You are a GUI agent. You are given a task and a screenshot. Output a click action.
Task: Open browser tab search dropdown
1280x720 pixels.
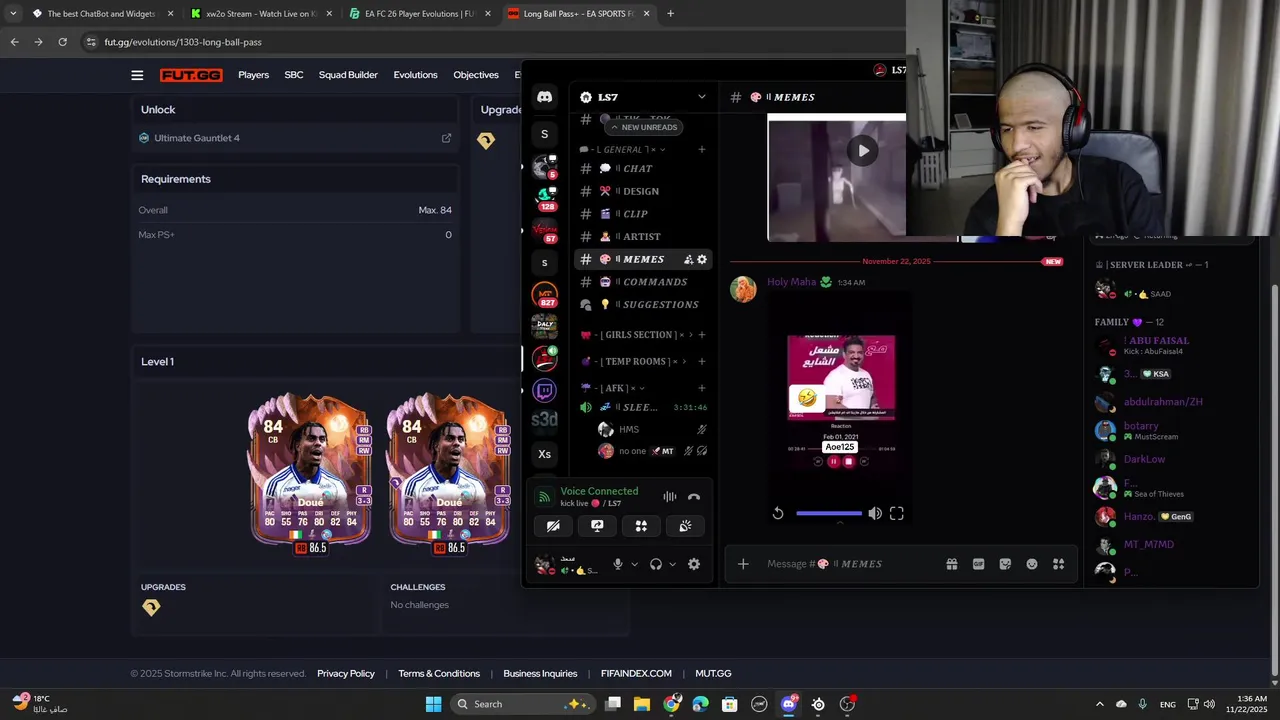(13, 14)
